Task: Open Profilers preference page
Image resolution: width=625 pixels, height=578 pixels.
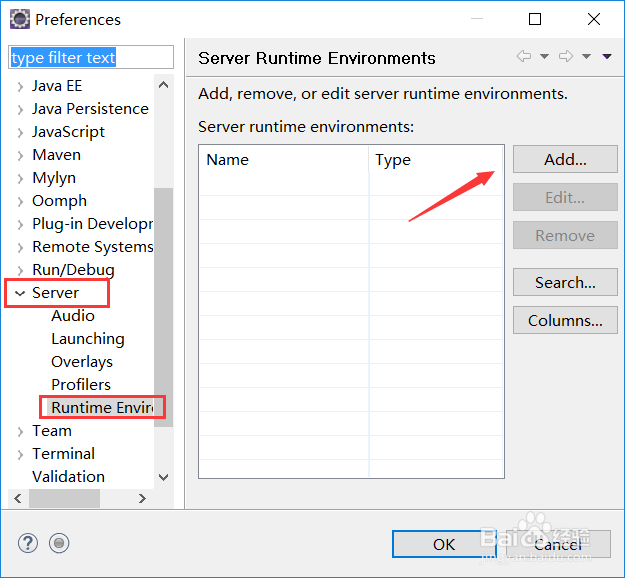Action: pos(81,385)
